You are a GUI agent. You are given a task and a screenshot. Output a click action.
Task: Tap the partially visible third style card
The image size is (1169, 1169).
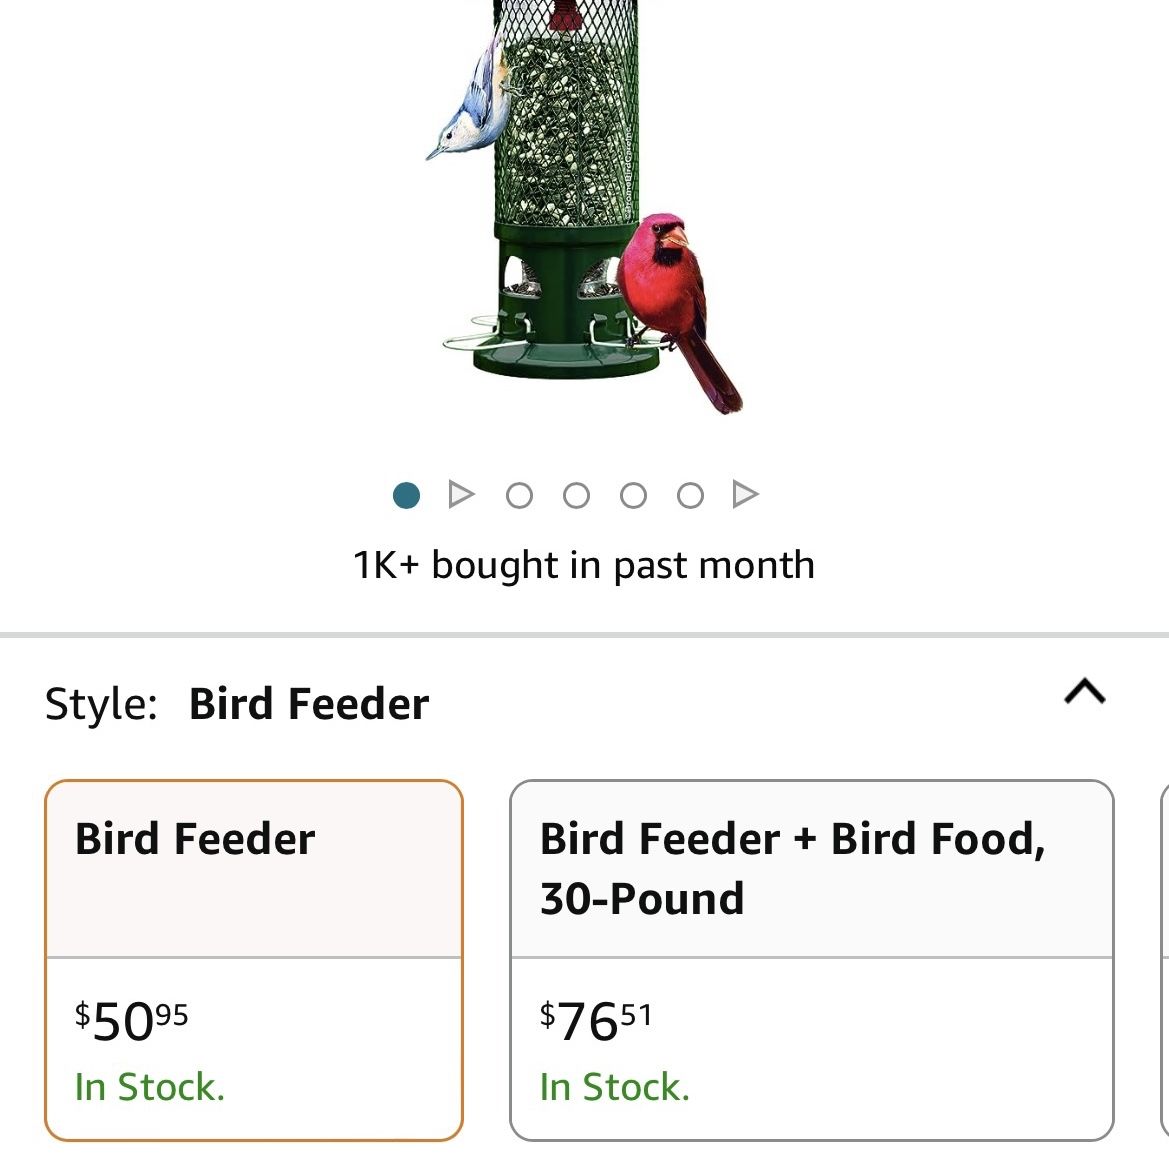[1165, 960]
